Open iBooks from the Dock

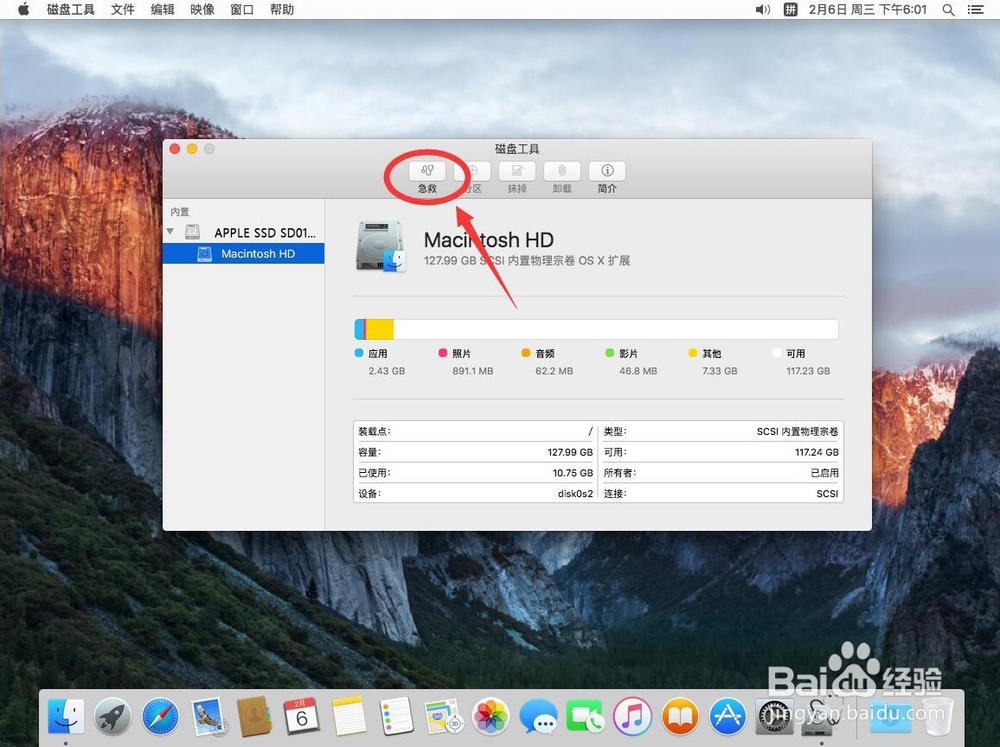(x=680, y=716)
